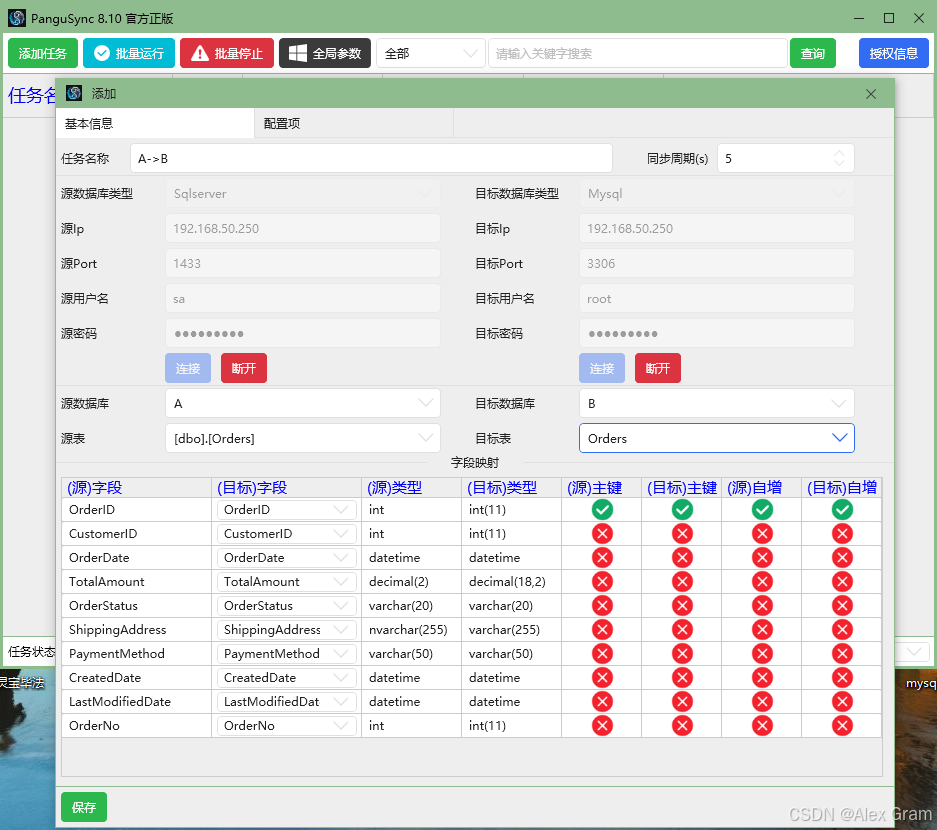Switch to the 配置项 tab
The height and width of the screenshot is (830, 937).
(x=354, y=124)
